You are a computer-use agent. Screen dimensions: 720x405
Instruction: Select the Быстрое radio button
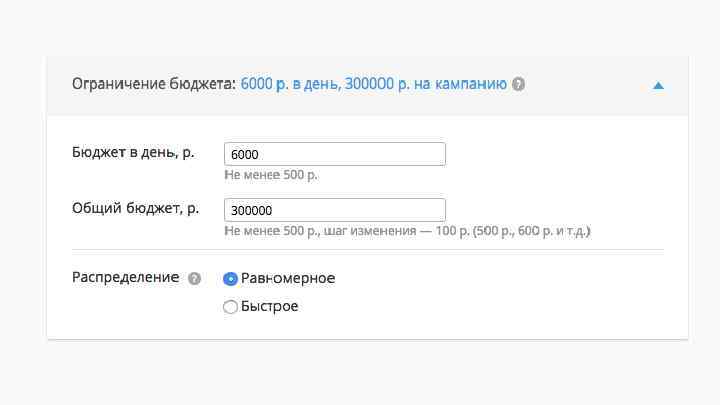tap(230, 307)
